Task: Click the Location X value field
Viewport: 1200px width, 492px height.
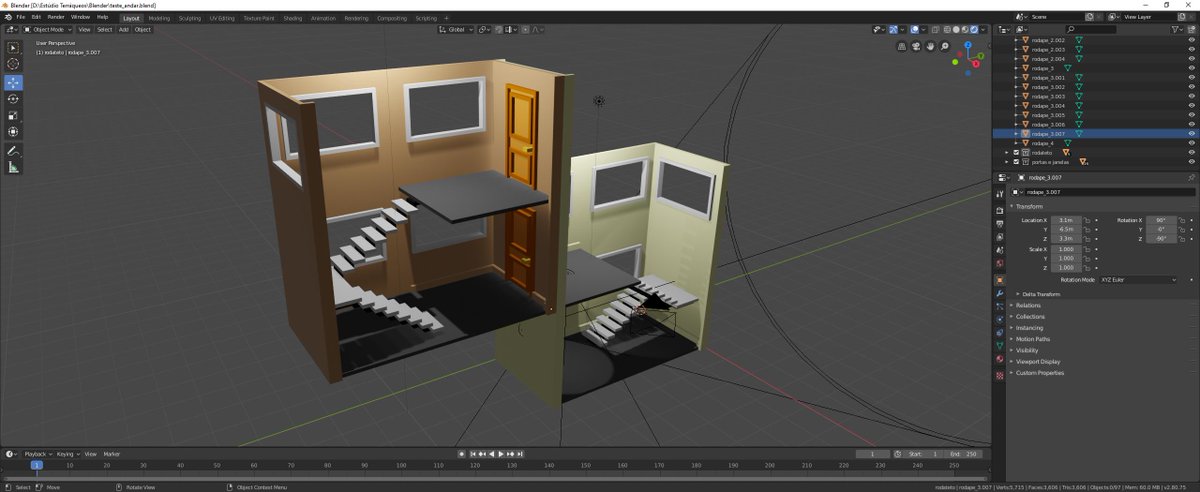Action: (1064, 220)
